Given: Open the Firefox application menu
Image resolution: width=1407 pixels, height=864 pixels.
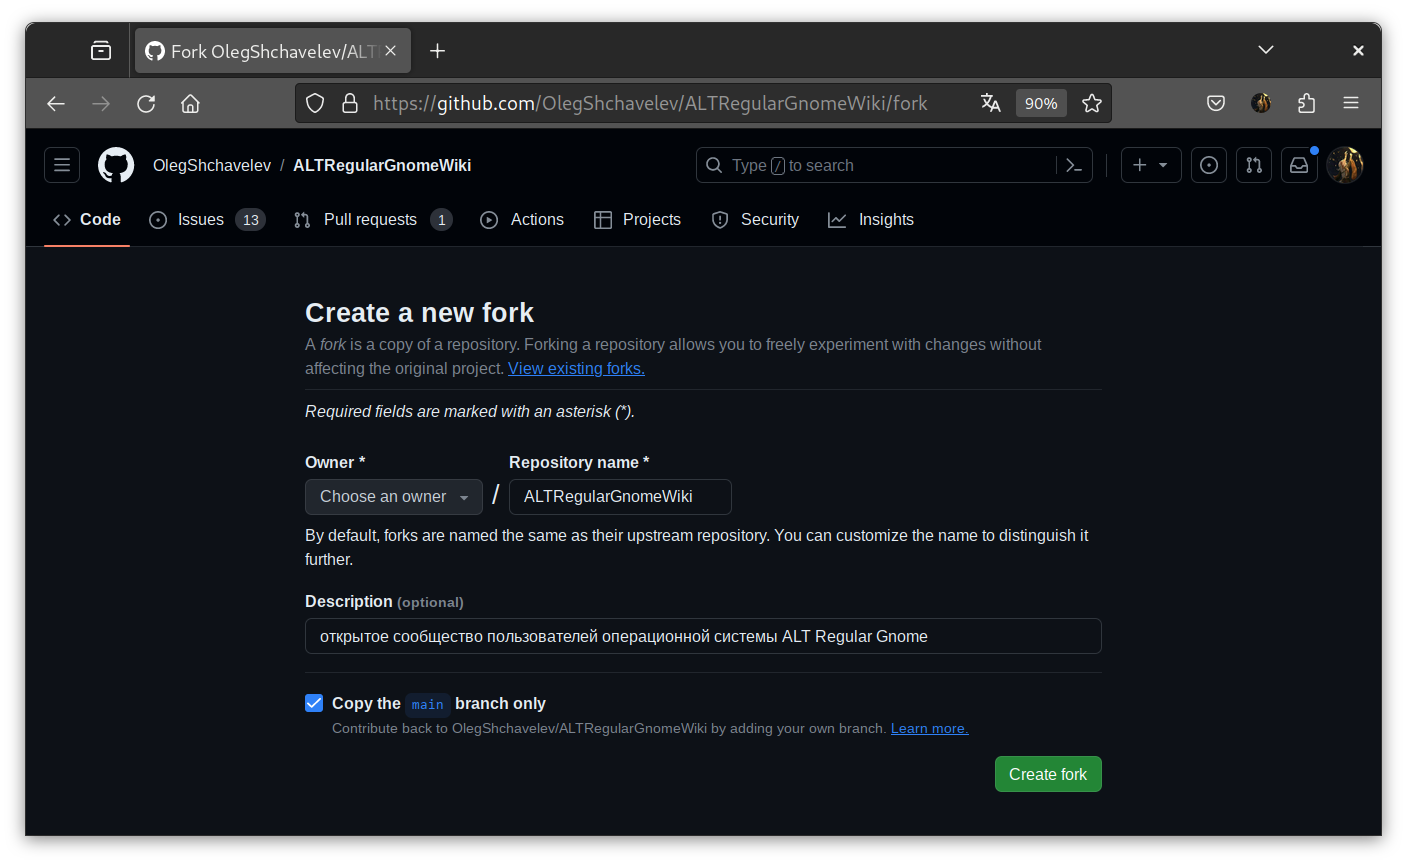Looking at the screenshot, I should pyautogui.click(x=1351, y=103).
